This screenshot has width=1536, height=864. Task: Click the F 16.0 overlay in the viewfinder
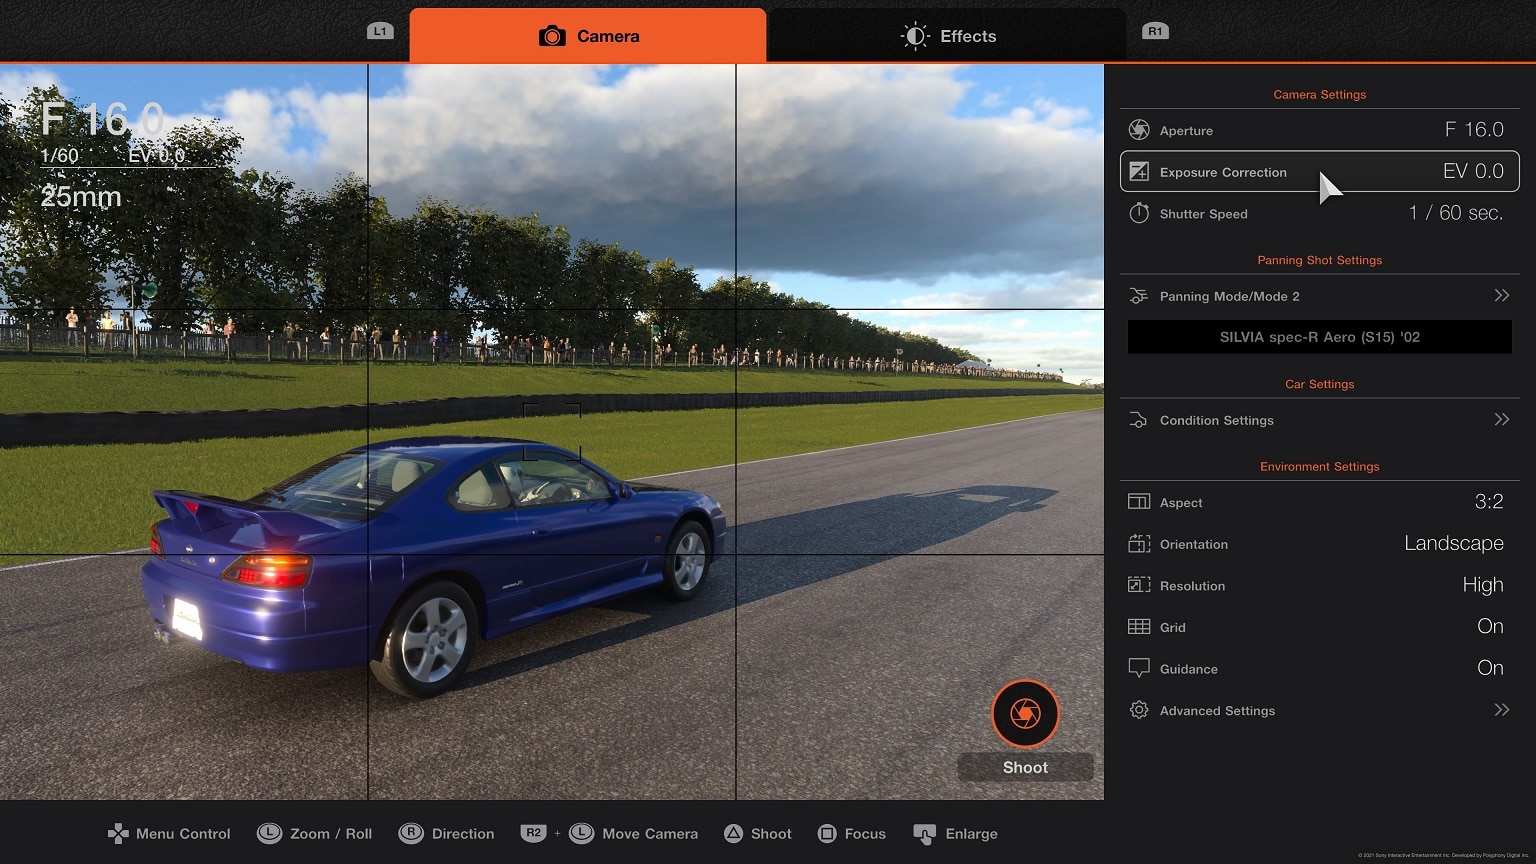102,120
